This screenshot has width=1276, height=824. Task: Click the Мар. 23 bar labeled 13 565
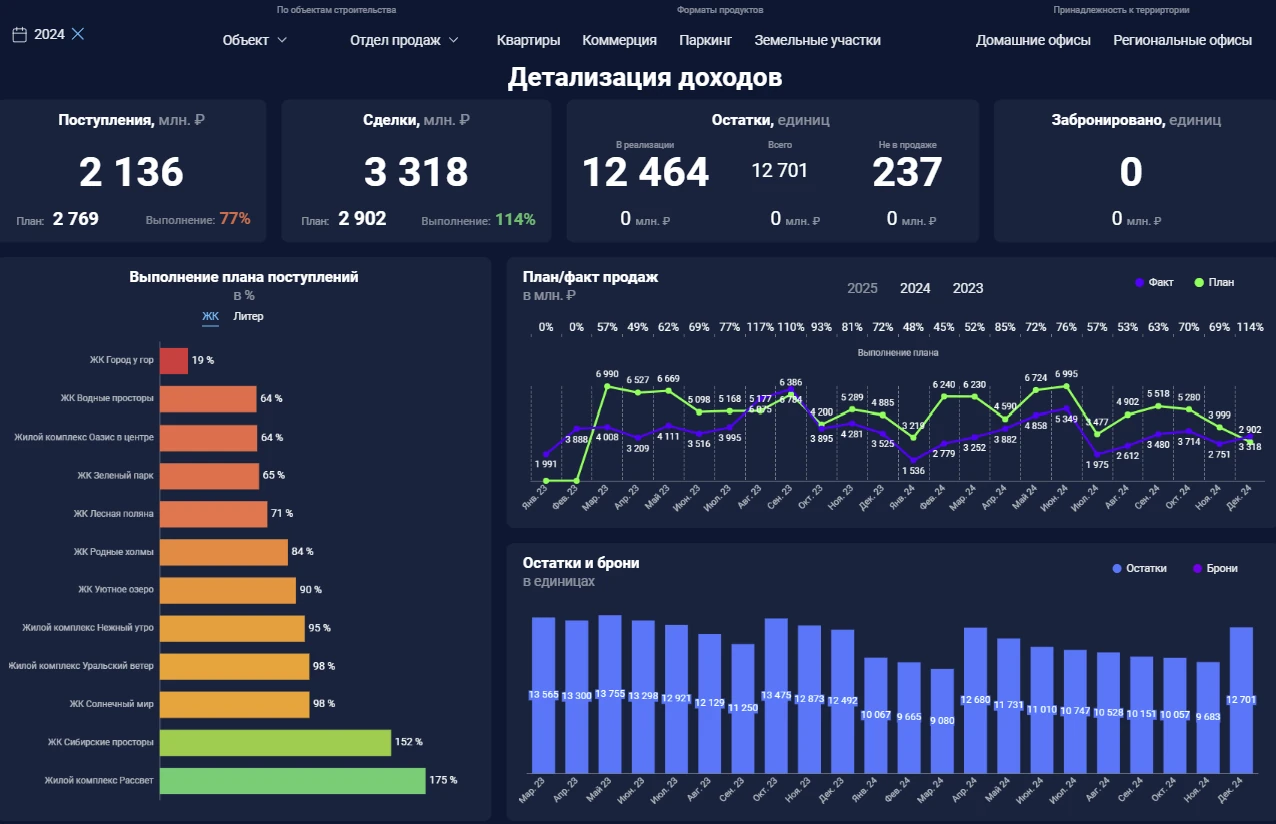tap(543, 695)
